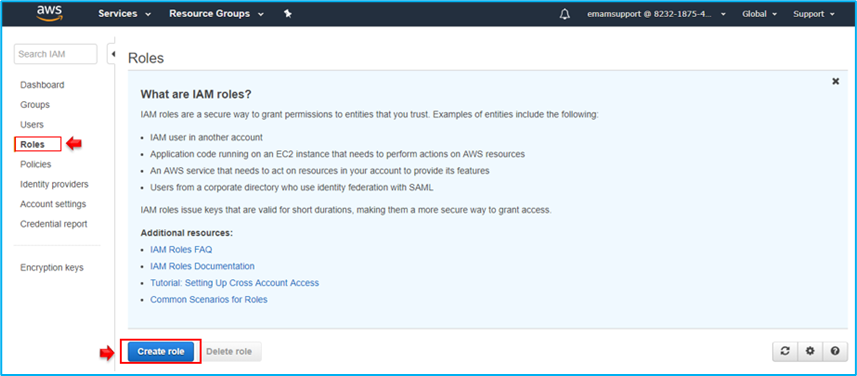Open the help question mark icon
Viewport: 857px width, 376px height.
pyautogui.click(x=835, y=351)
